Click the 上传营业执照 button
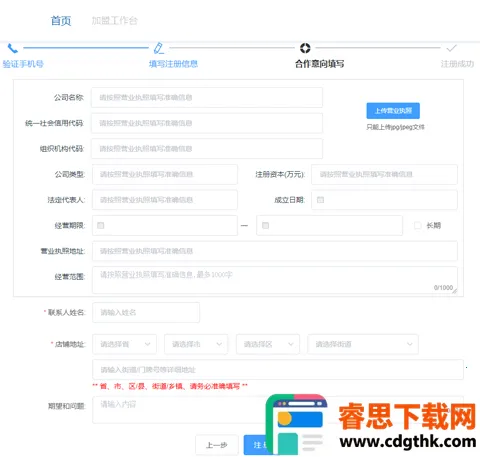The image size is (480, 457). (x=393, y=111)
